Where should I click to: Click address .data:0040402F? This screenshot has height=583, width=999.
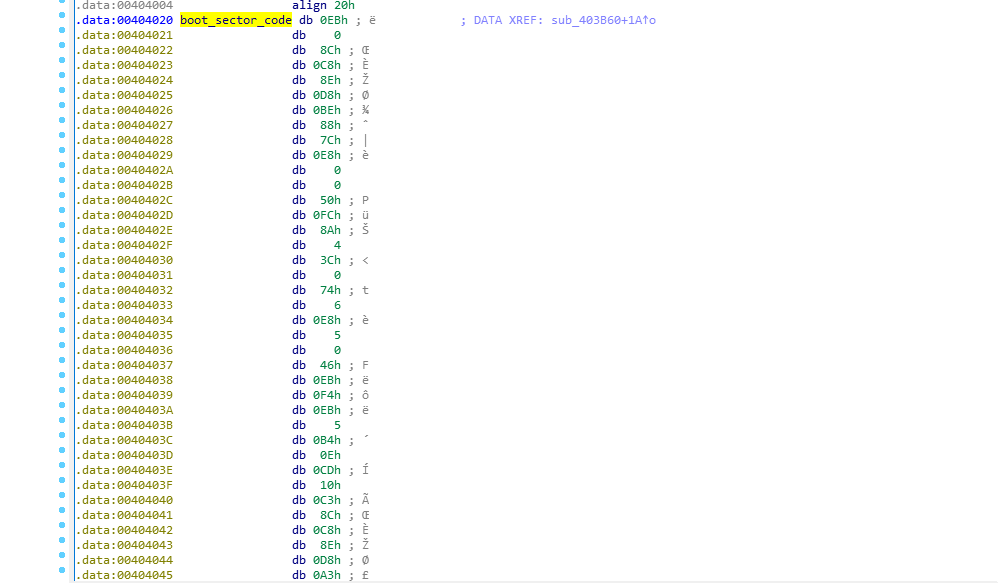tap(124, 245)
